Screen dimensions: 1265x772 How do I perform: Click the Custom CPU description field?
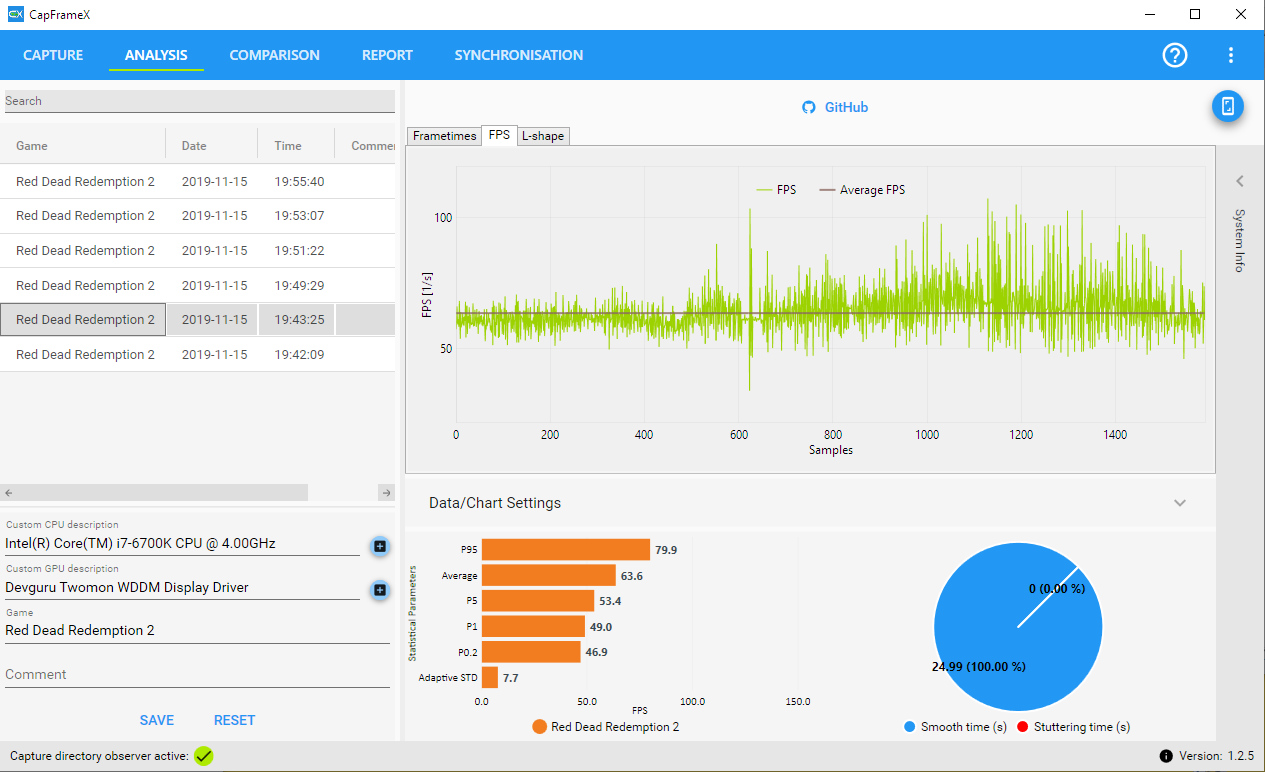tap(182, 544)
